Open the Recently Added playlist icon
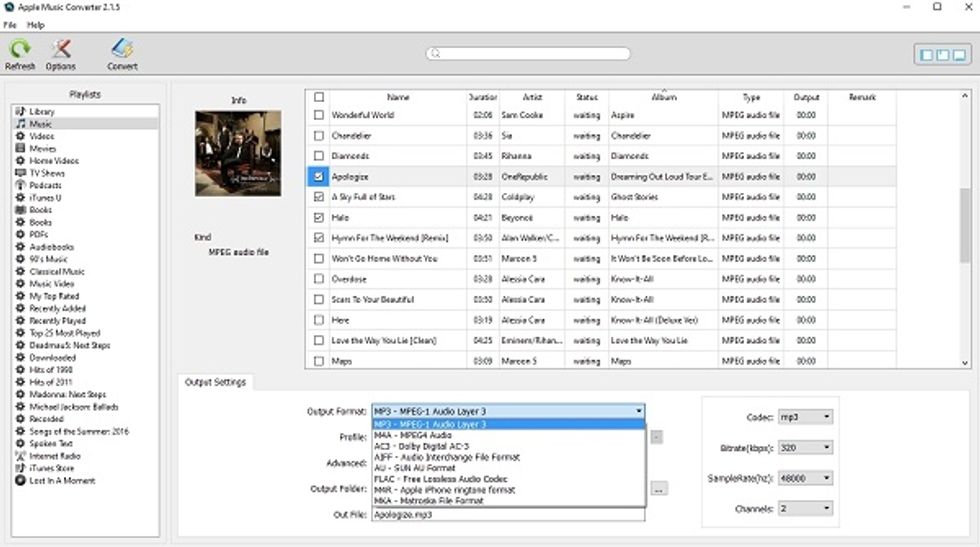Screen dimensions: 980x547 coord(21,308)
